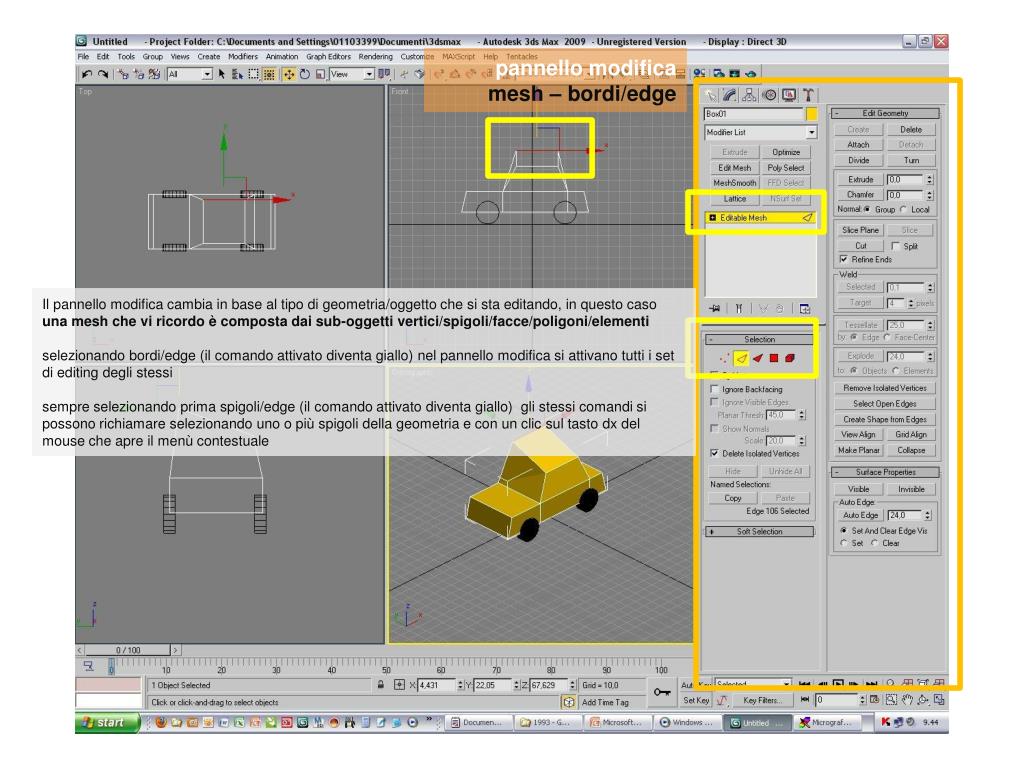Open the View reference coordinate dropdown
The width and height of the screenshot is (1024, 768).
(x=369, y=74)
